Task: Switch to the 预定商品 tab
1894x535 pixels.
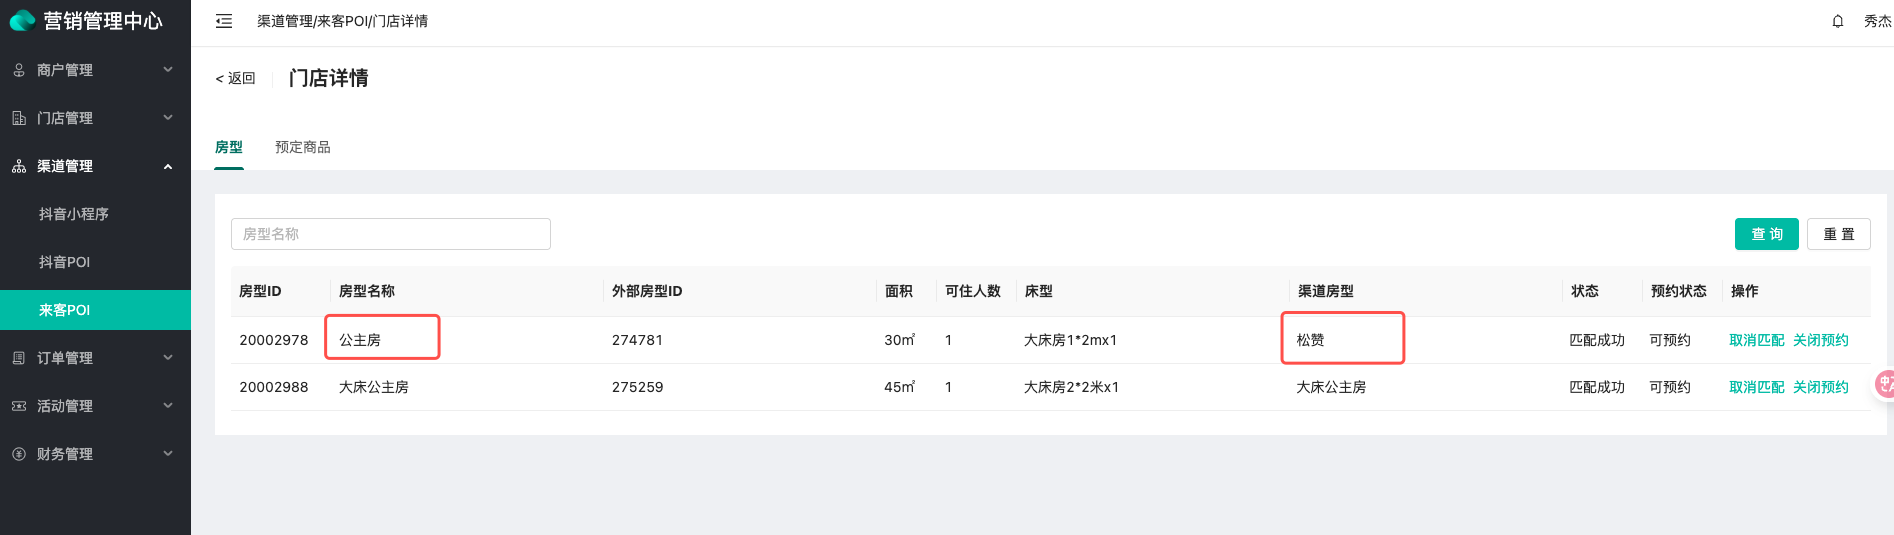Action: pos(303,147)
